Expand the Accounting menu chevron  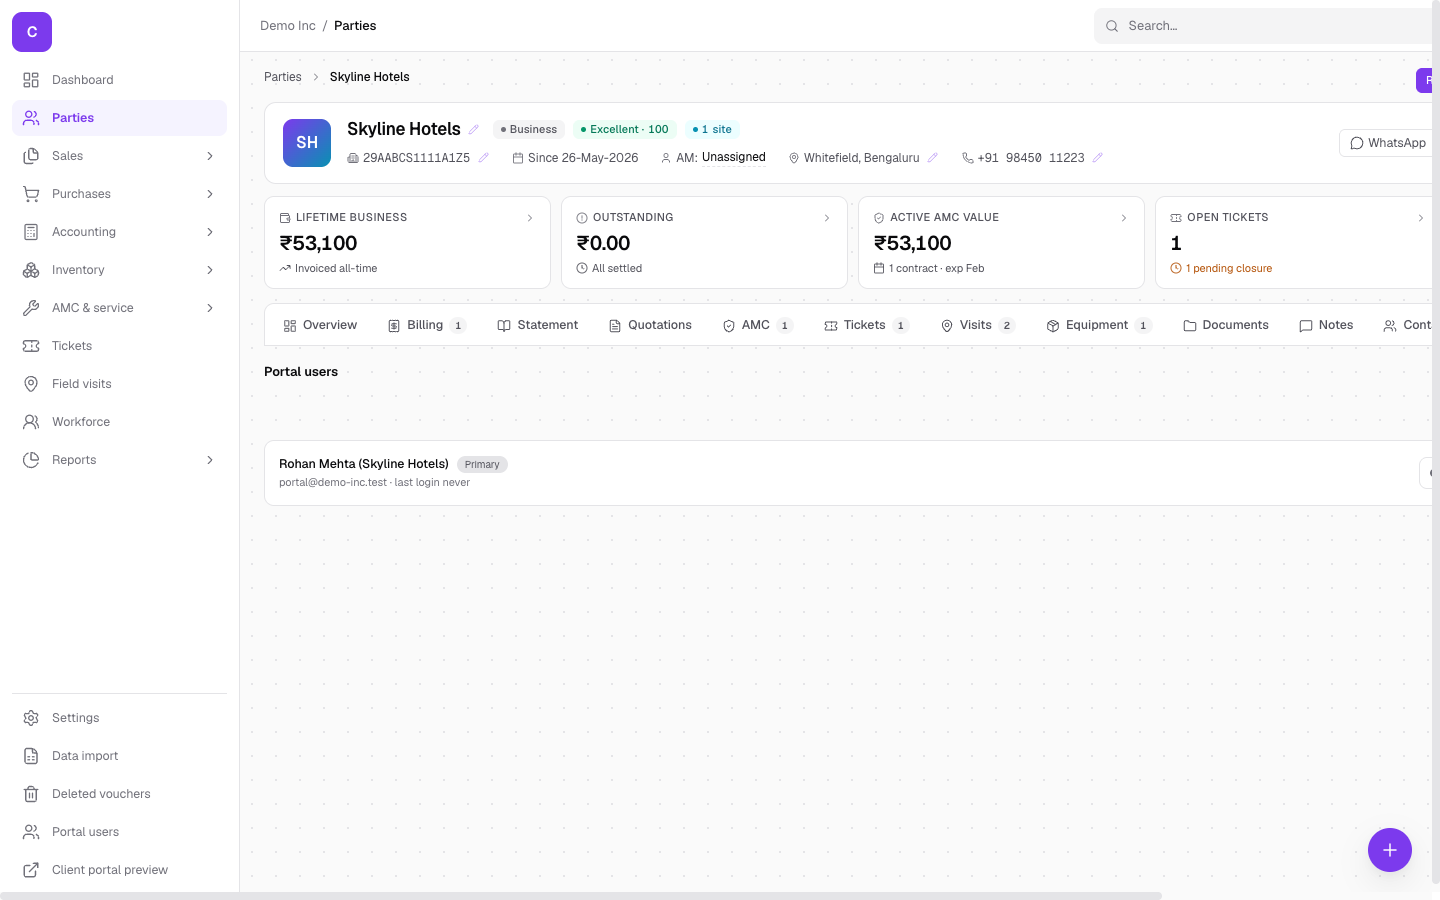[210, 232]
